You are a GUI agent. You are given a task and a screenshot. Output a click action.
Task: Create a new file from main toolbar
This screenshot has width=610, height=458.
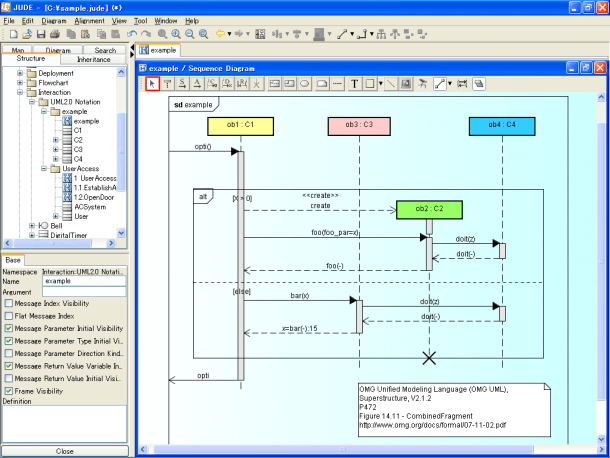click(14, 34)
